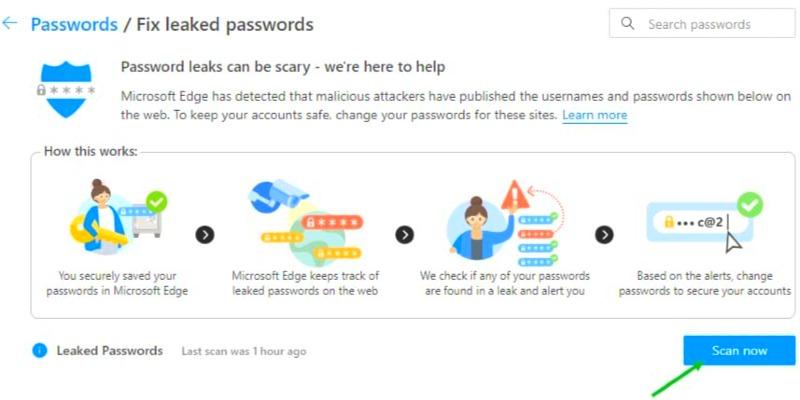Image resolution: width=800 pixels, height=400 pixels.
Task: Open the Learn more link
Action: [x=594, y=115]
